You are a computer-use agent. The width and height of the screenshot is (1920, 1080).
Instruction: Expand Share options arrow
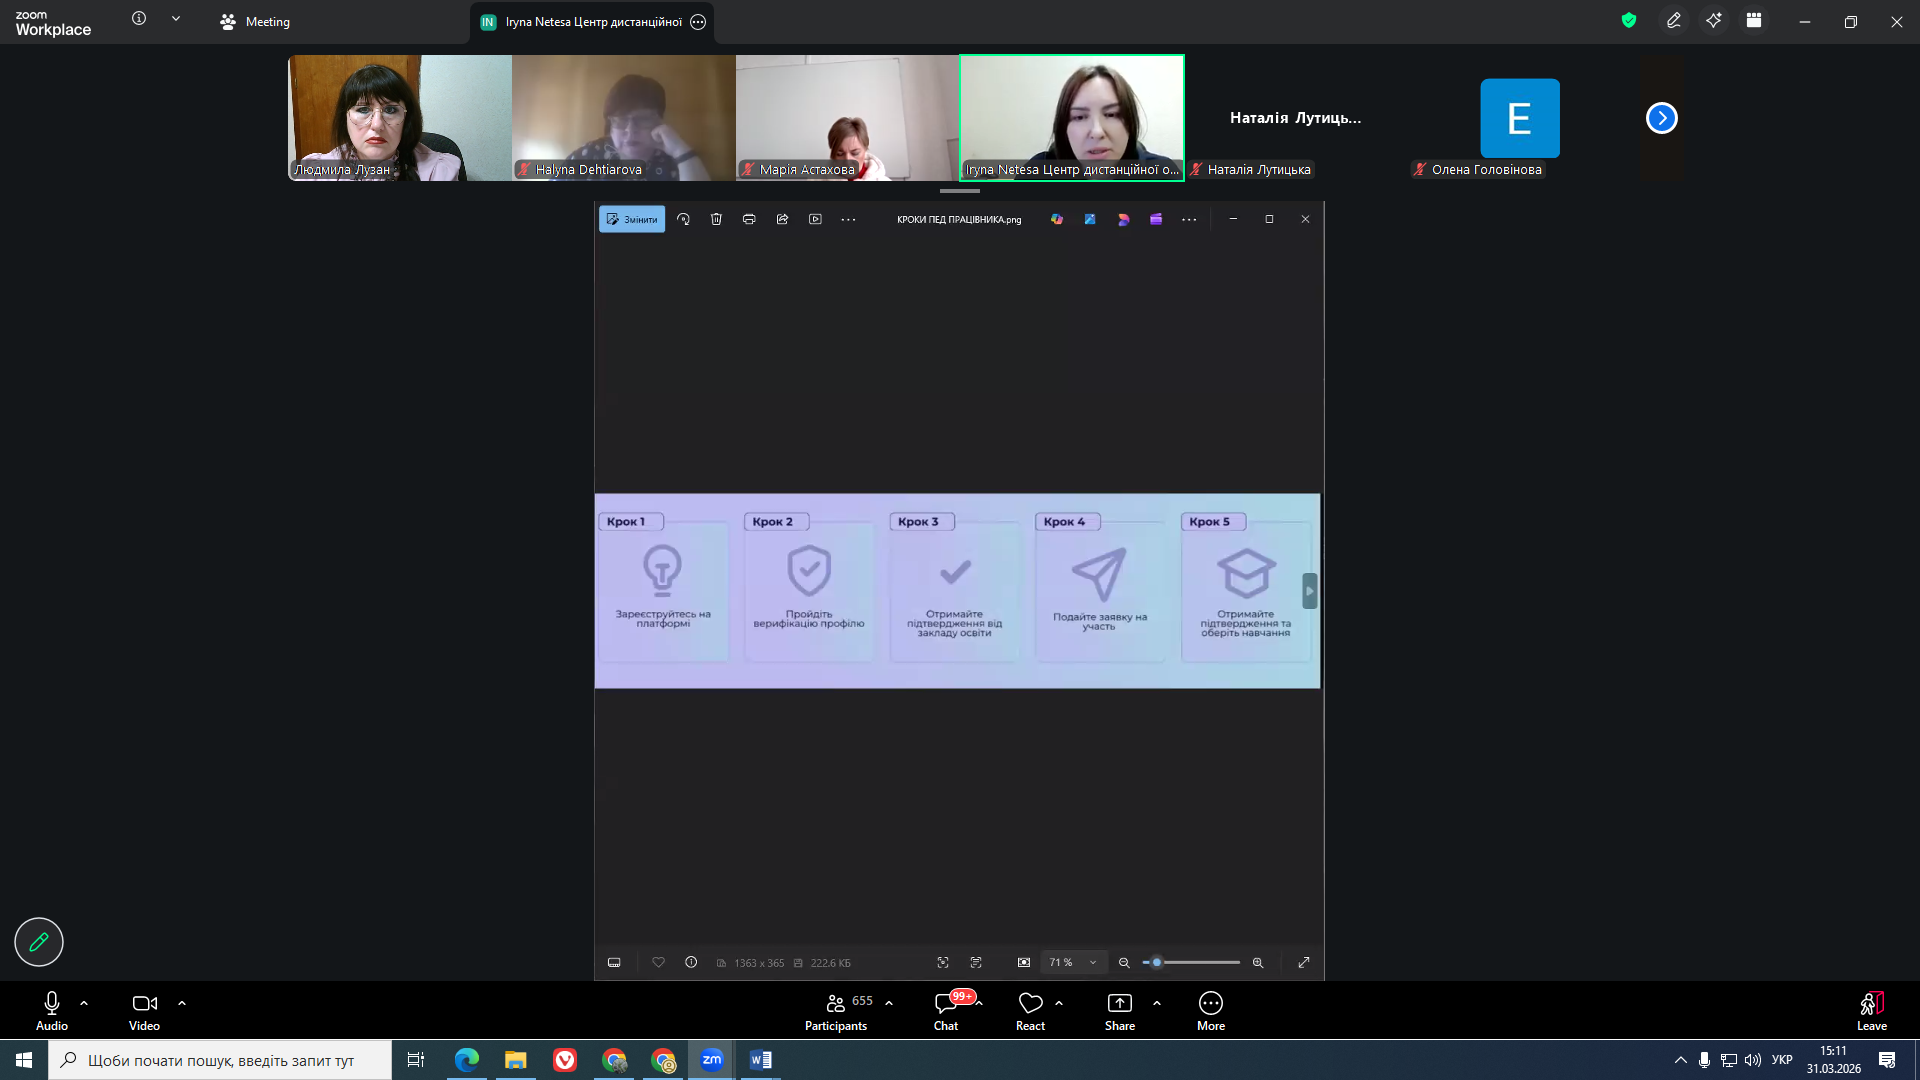1157,1003
